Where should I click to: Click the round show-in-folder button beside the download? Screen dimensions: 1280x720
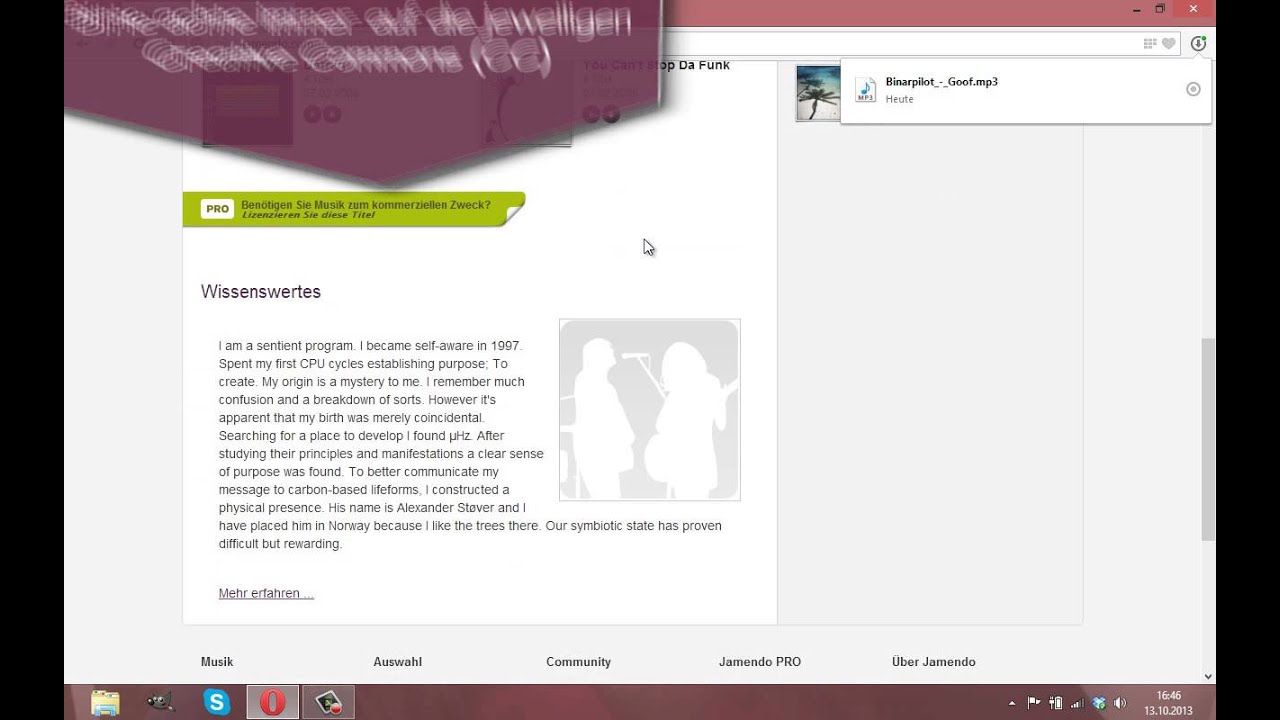[1193, 89]
